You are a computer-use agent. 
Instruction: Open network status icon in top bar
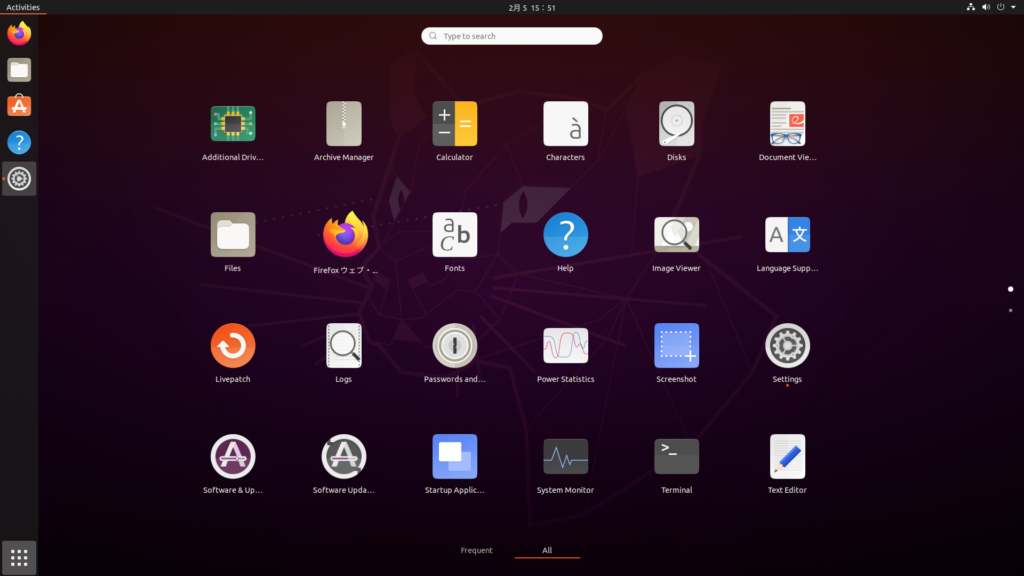pos(970,7)
